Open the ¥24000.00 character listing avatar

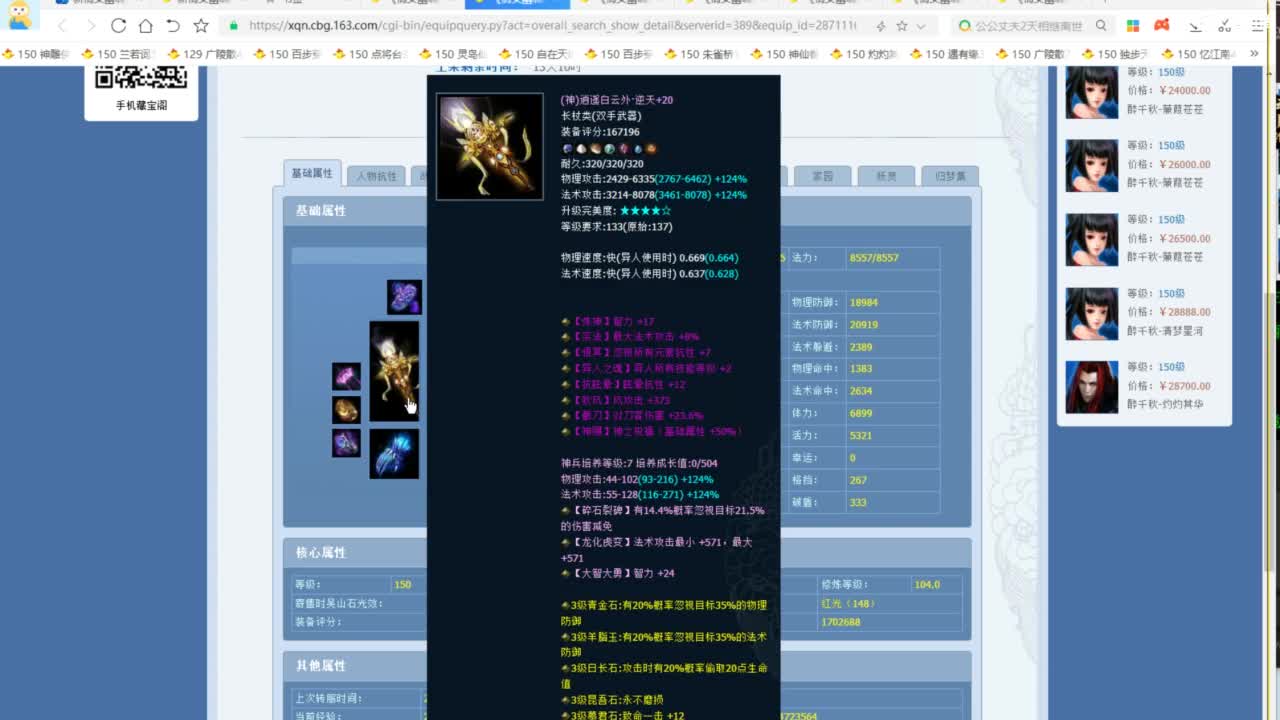tap(1091, 92)
